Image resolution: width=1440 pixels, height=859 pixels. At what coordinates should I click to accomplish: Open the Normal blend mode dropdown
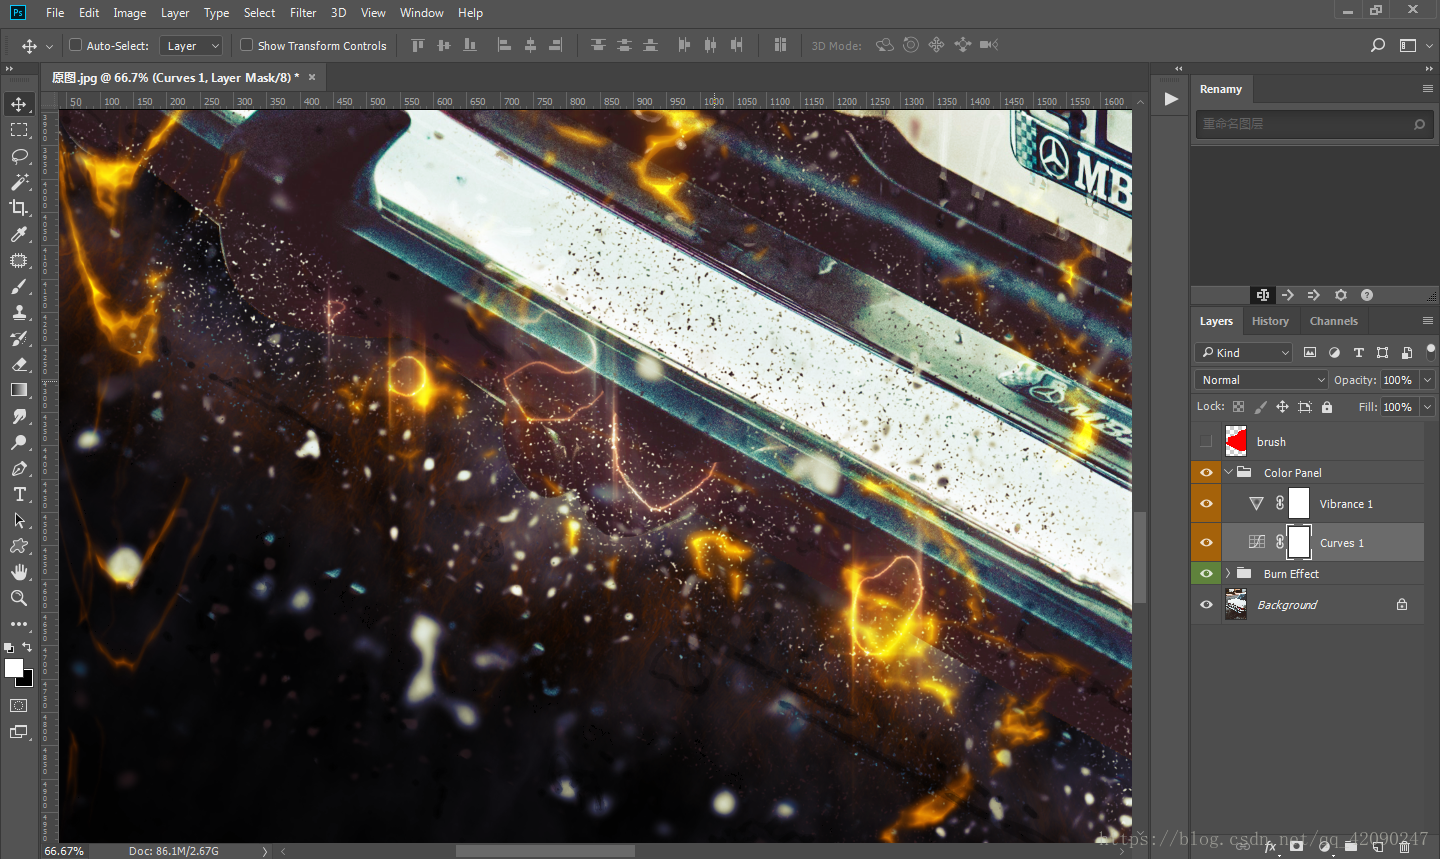pos(1261,380)
